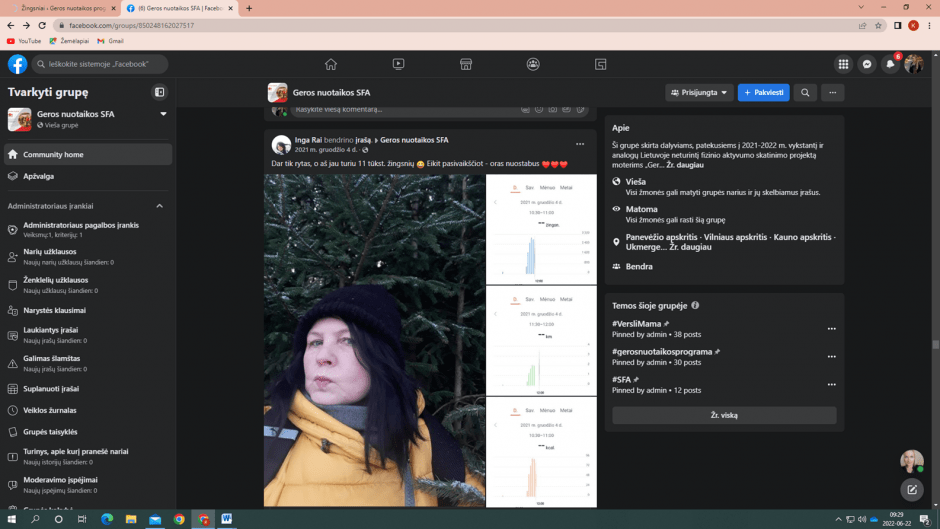Open Microsoft Word from the taskbar

[x=227, y=519]
